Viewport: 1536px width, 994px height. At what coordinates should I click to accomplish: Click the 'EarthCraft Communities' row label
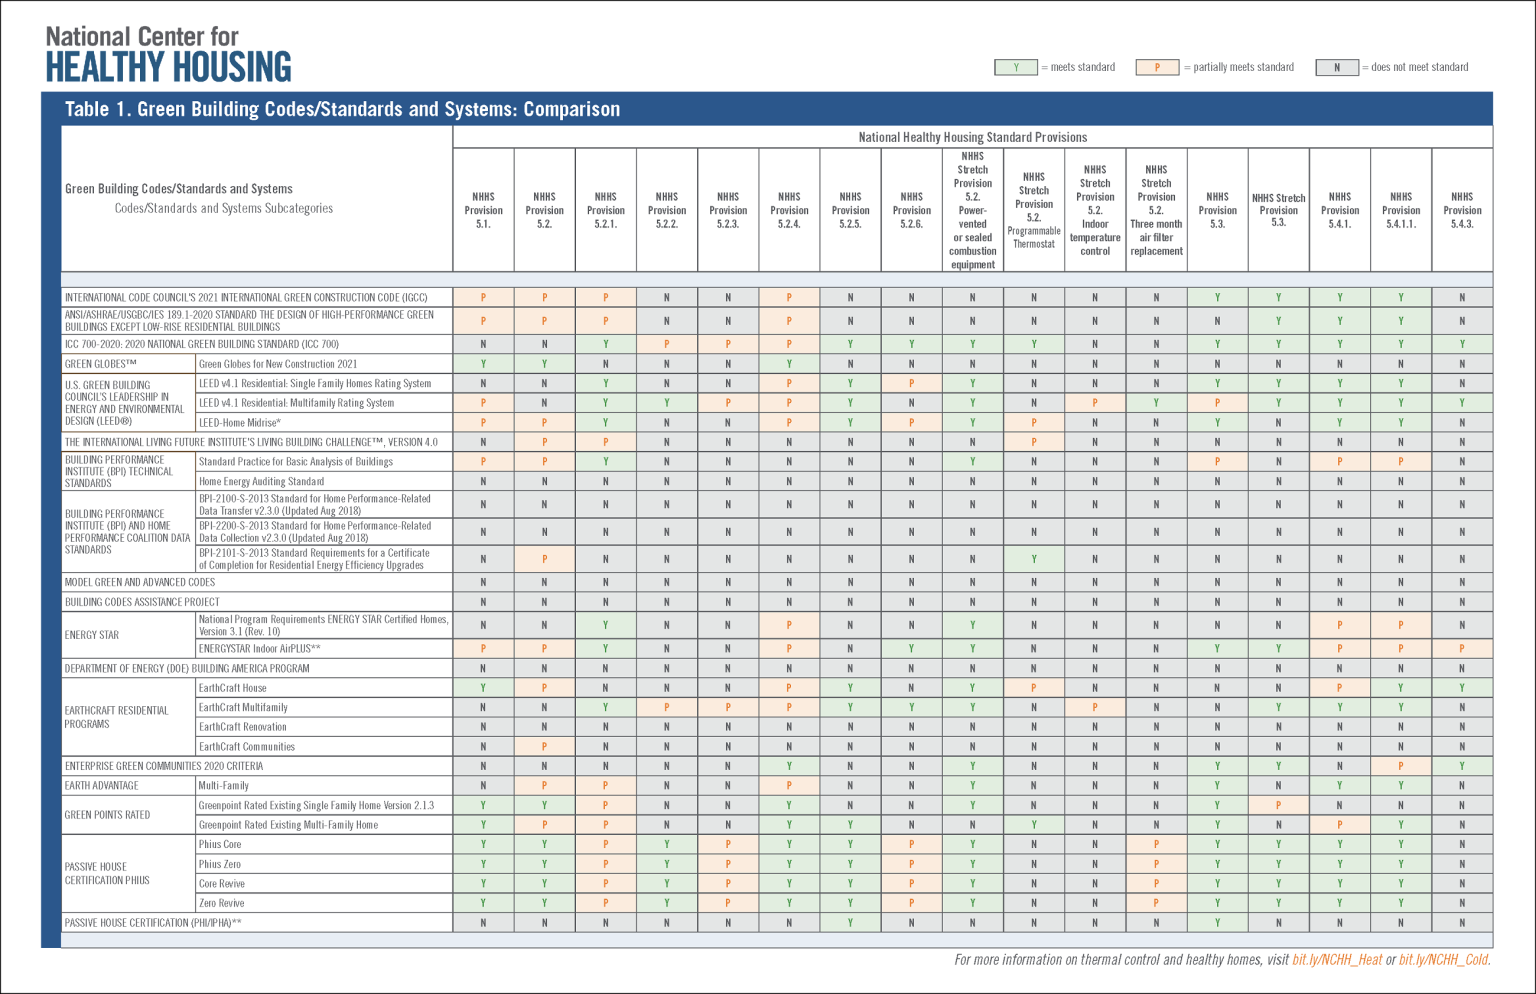tap(247, 746)
